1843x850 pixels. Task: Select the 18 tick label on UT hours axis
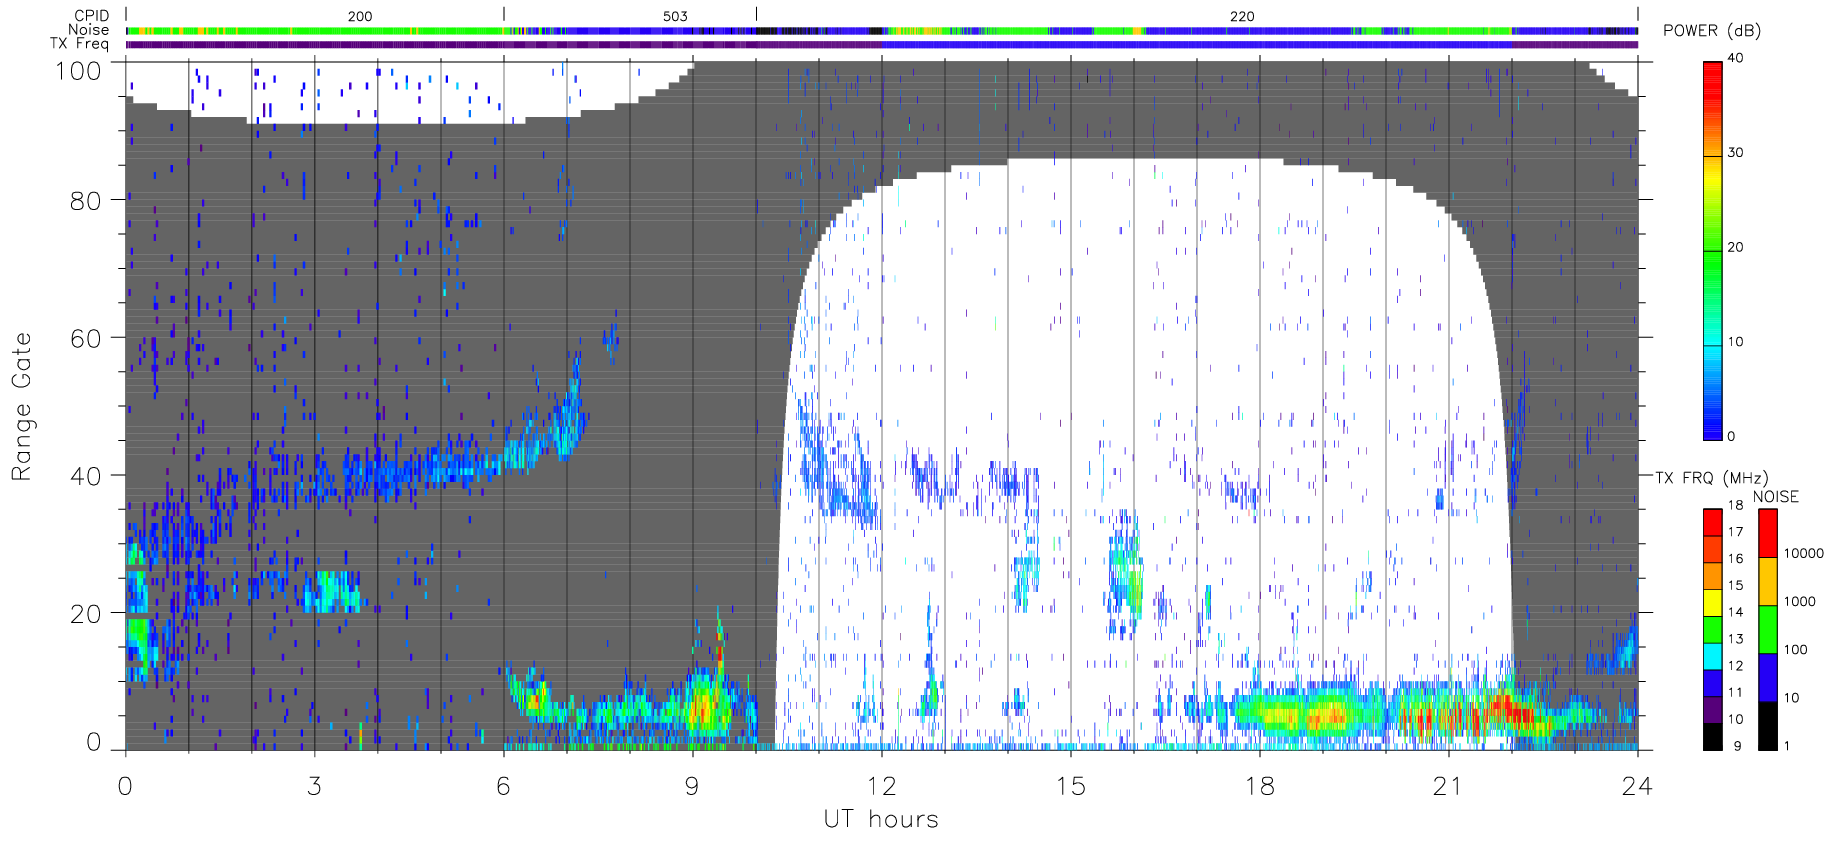pos(1259,786)
